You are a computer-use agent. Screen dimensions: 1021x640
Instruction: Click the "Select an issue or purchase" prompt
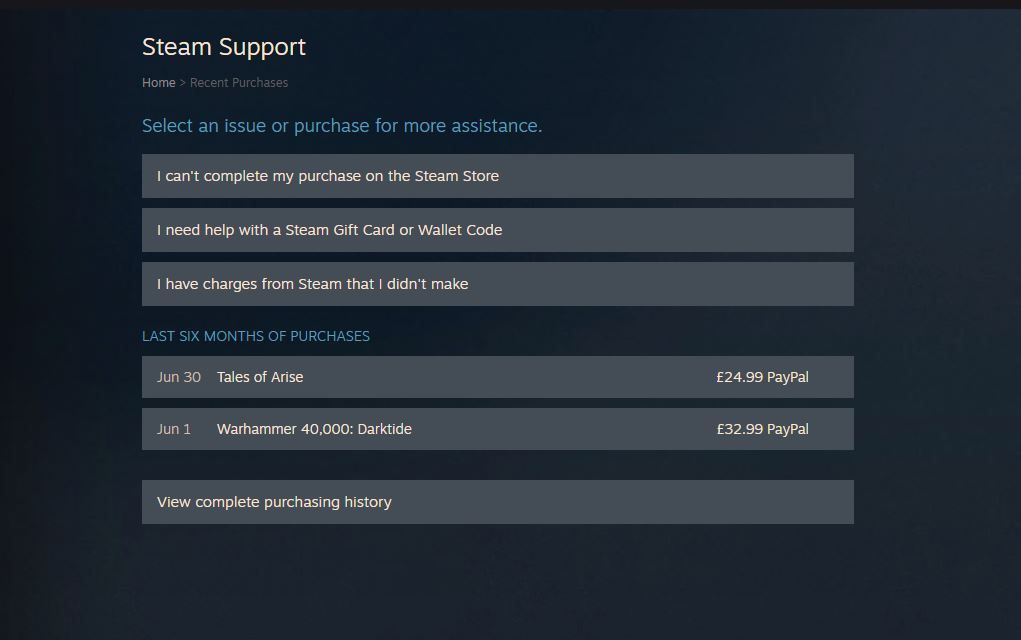click(x=342, y=125)
